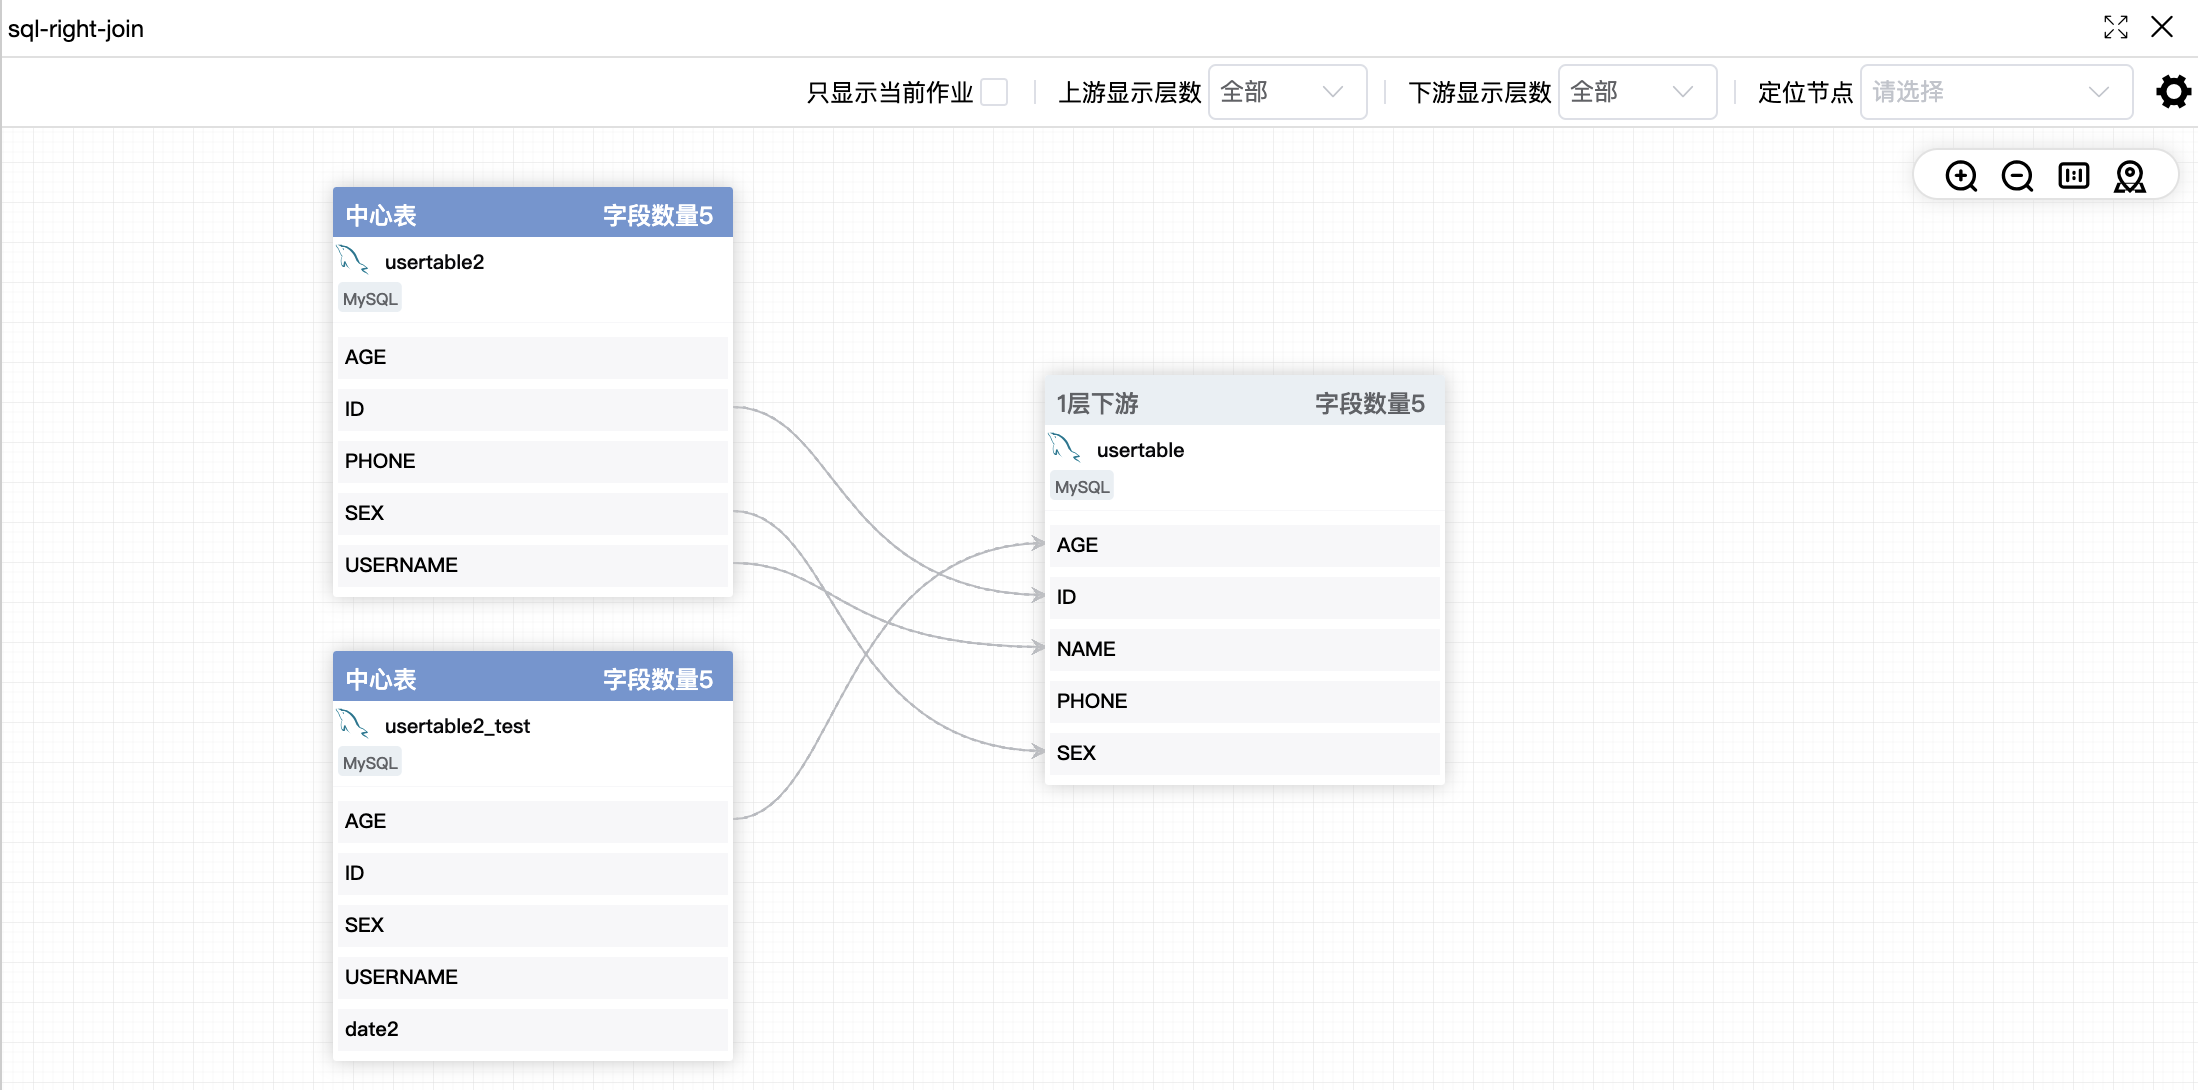Click the NAME field in usertable downstream
Screen dimensions: 2198x1090
pyautogui.click(x=1239, y=649)
